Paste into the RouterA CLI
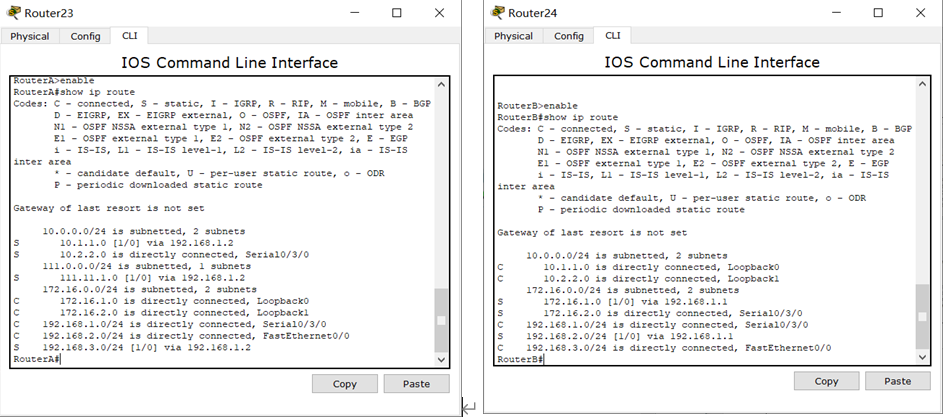This screenshot has width=947, height=417. [416, 384]
